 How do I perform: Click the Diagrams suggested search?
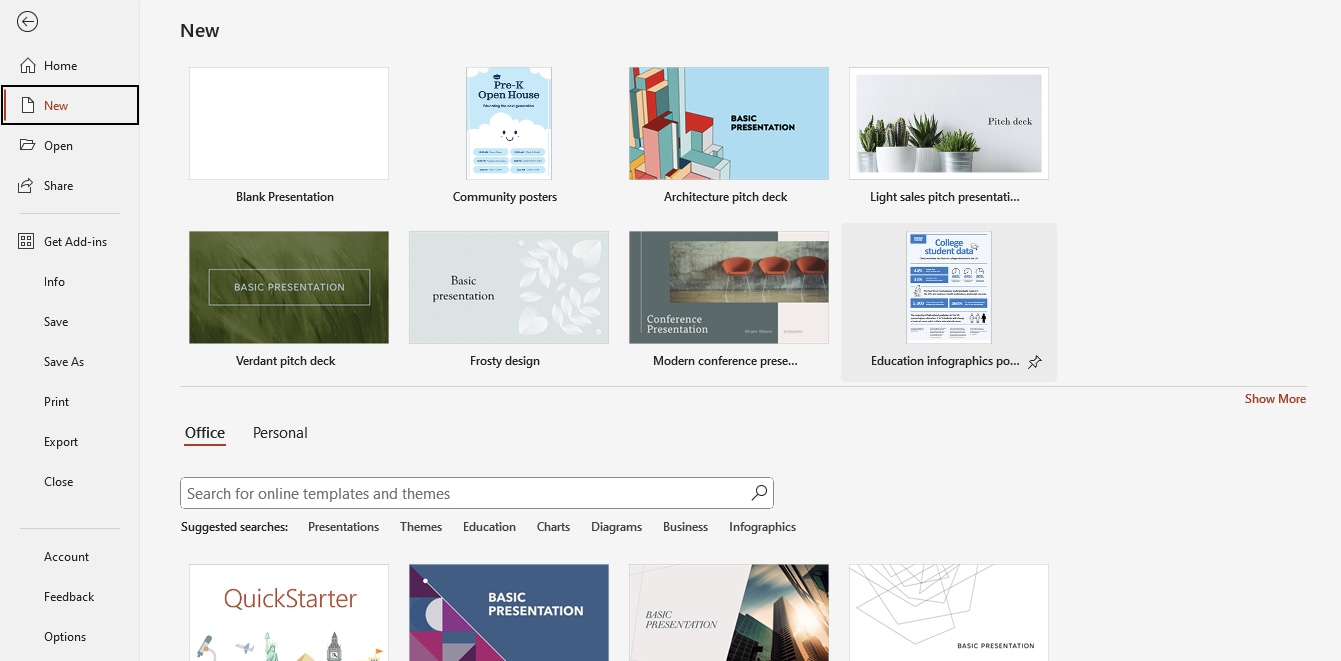tap(616, 527)
